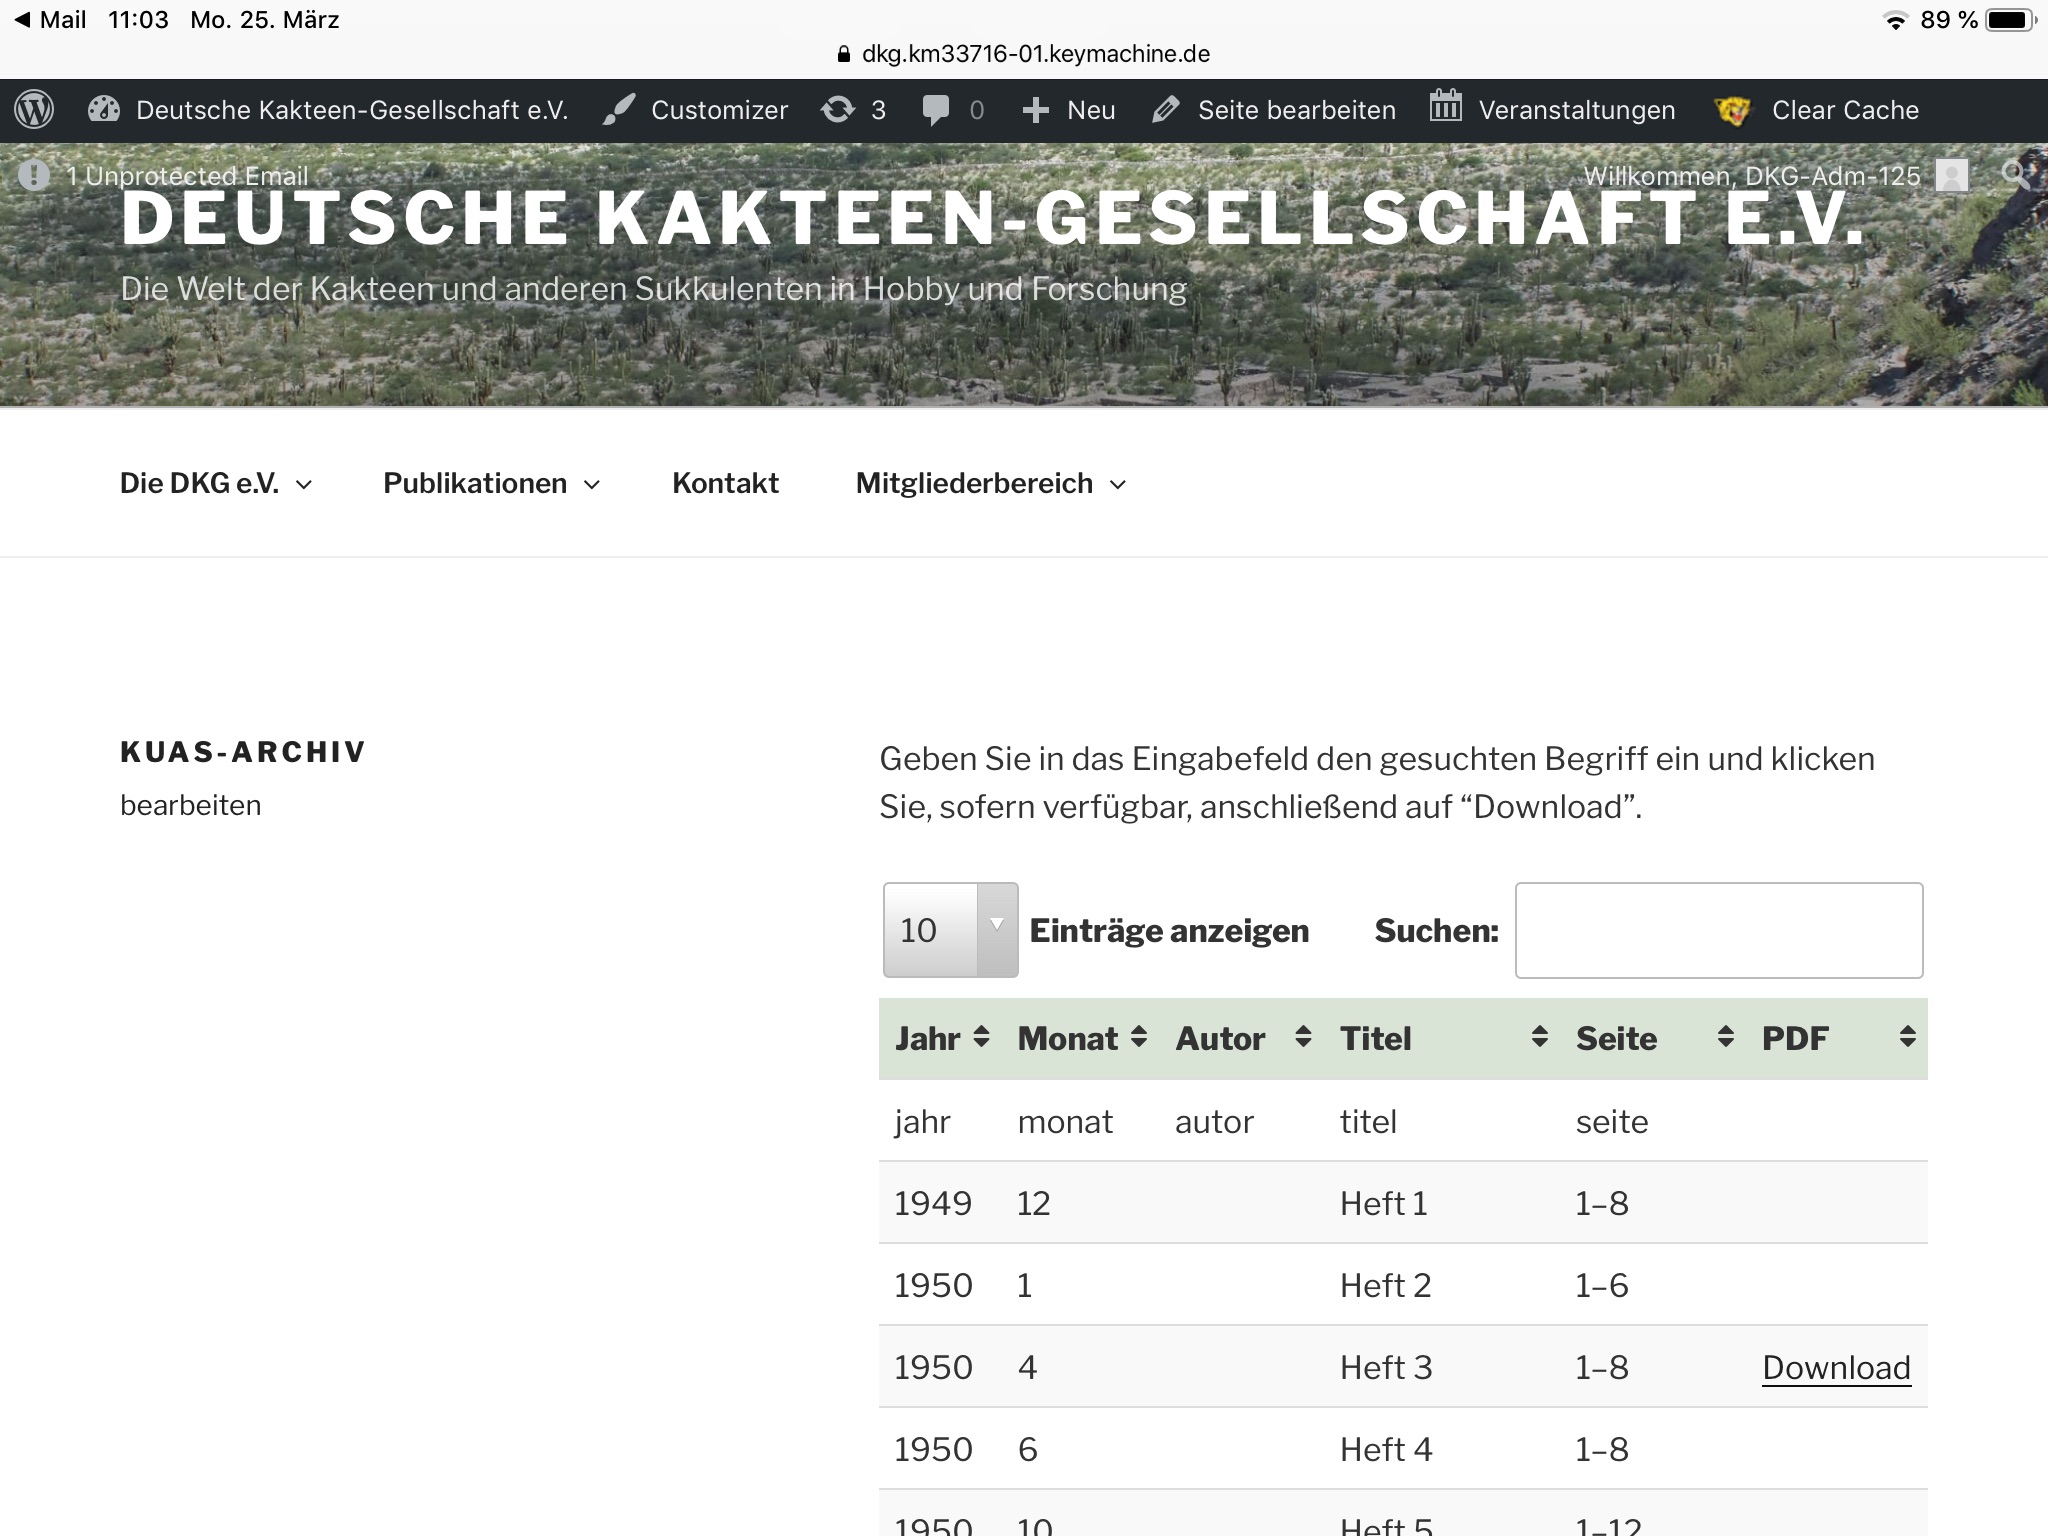This screenshot has width=2048, height=1536.
Task: Click the bearbeiten link under KuaS-Archiv
Action: [x=191, y=806]
